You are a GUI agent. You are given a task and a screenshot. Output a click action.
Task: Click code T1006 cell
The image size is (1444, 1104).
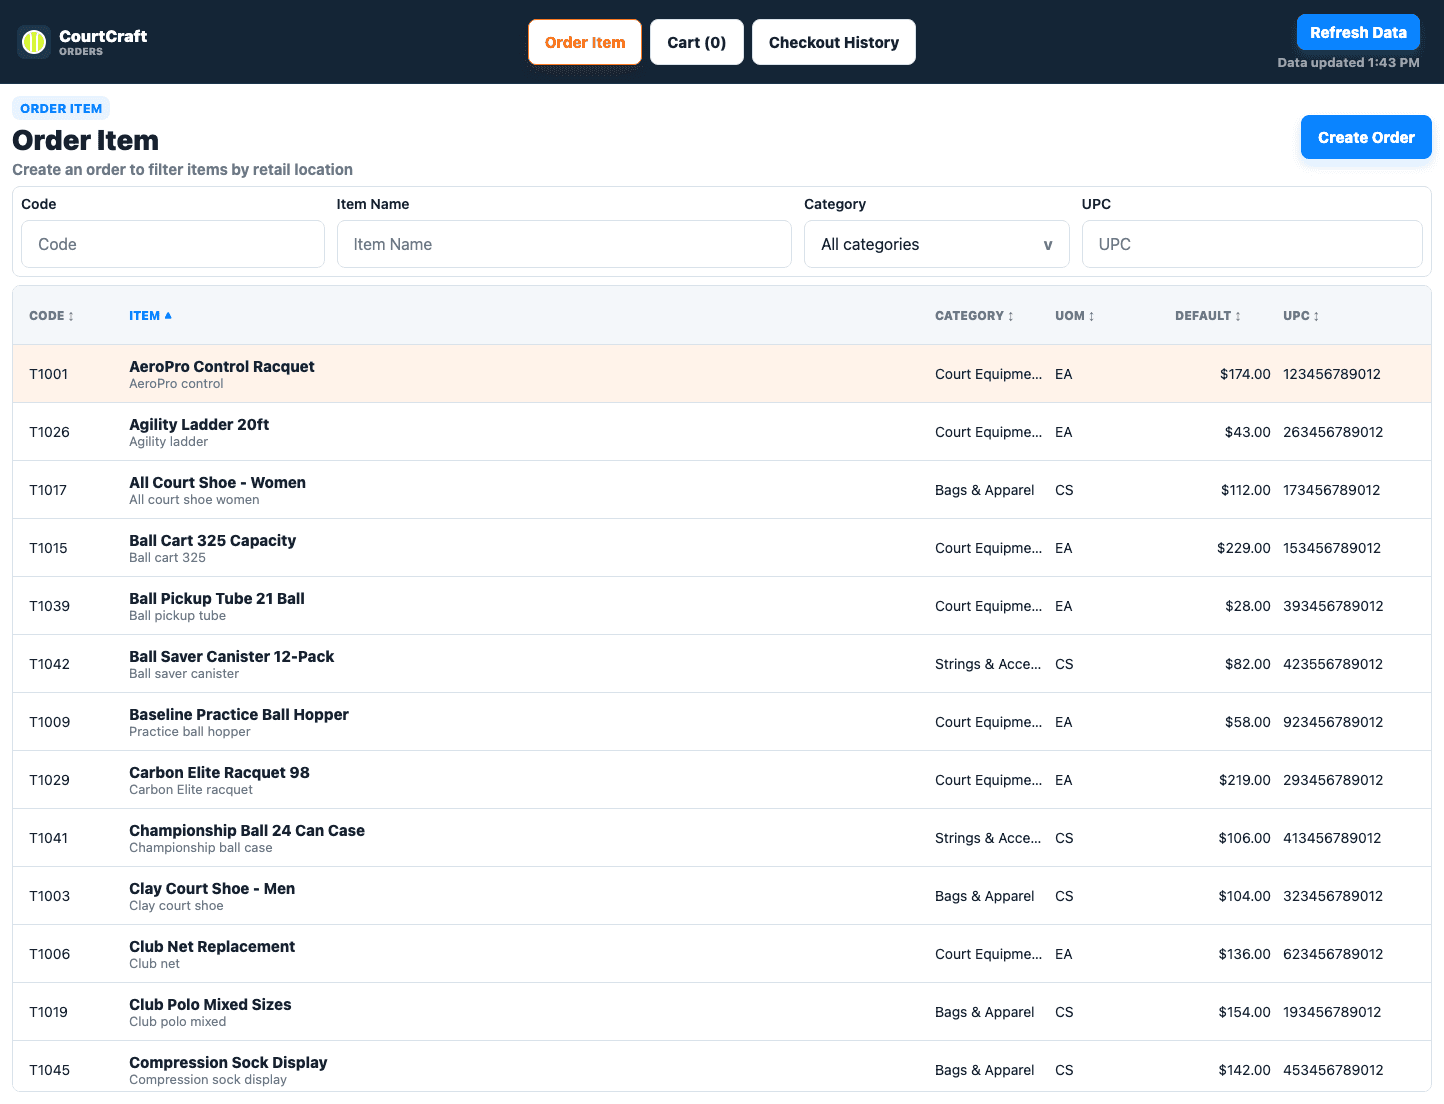(49, 954)
